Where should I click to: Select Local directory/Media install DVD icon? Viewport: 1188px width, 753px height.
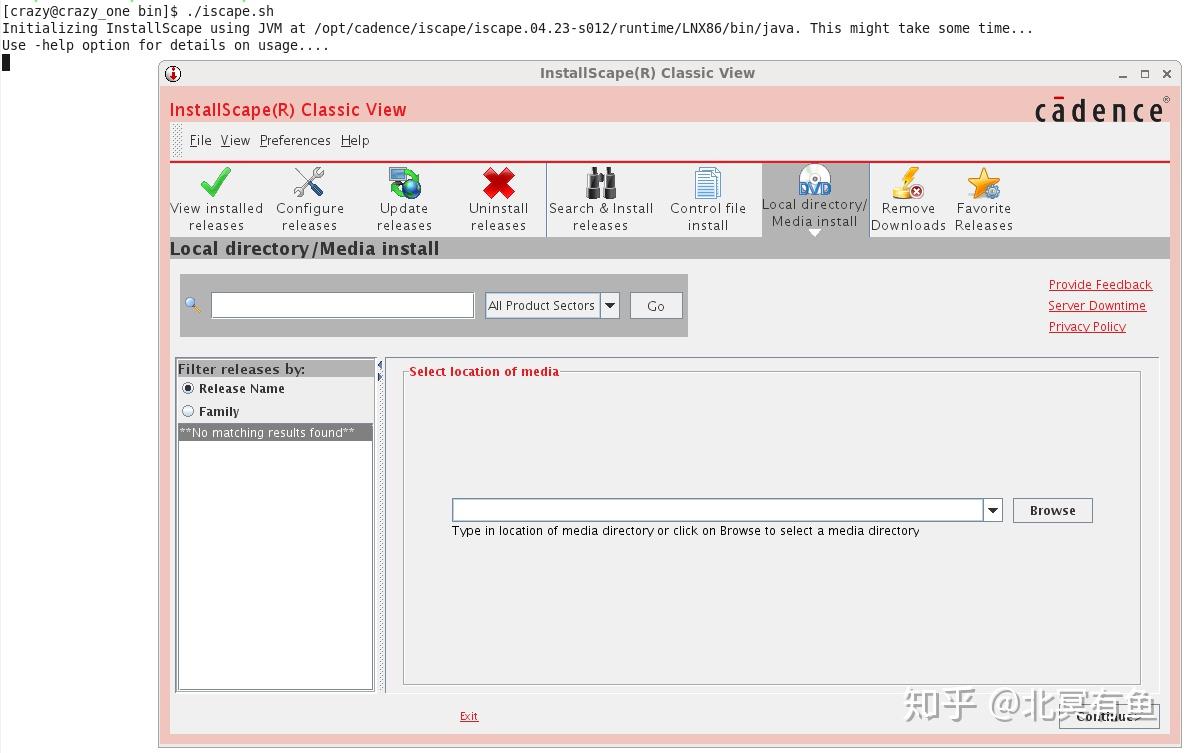point(813,181)
